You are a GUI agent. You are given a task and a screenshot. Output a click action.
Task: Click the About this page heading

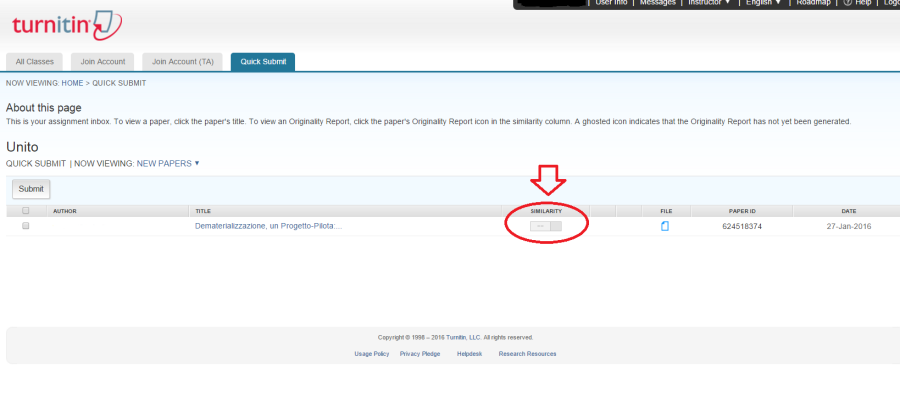pos(44,108)
